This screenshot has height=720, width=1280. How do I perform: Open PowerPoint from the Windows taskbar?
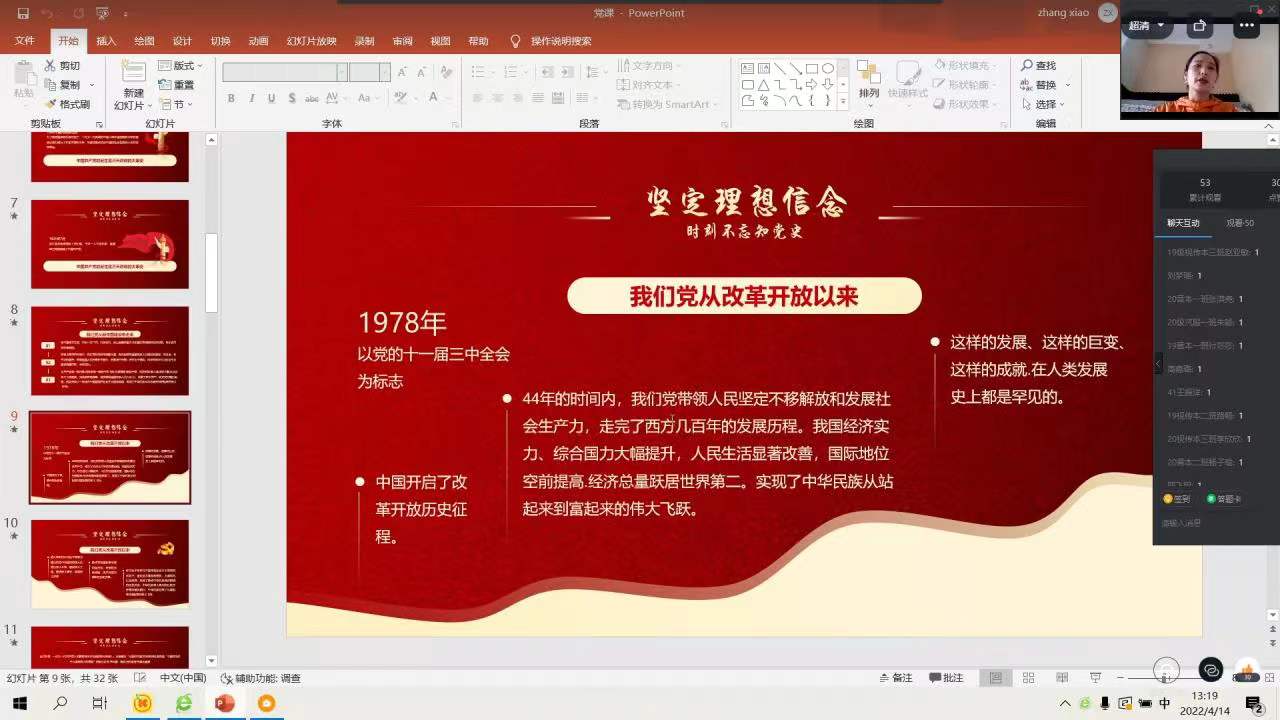coord(224,704)
